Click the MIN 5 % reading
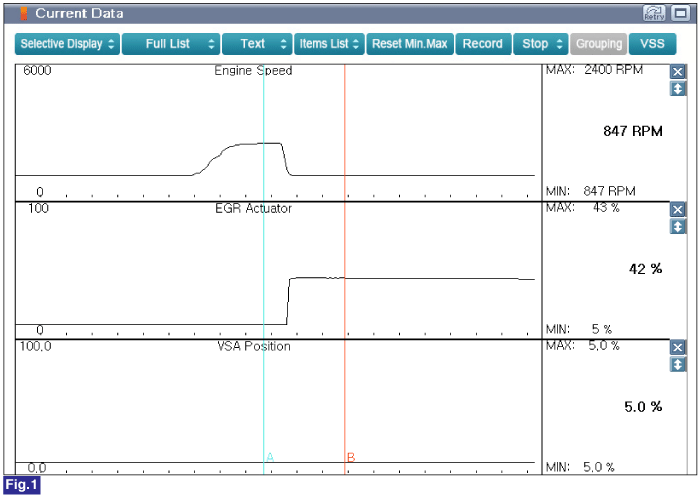 [x=579, y=329]
